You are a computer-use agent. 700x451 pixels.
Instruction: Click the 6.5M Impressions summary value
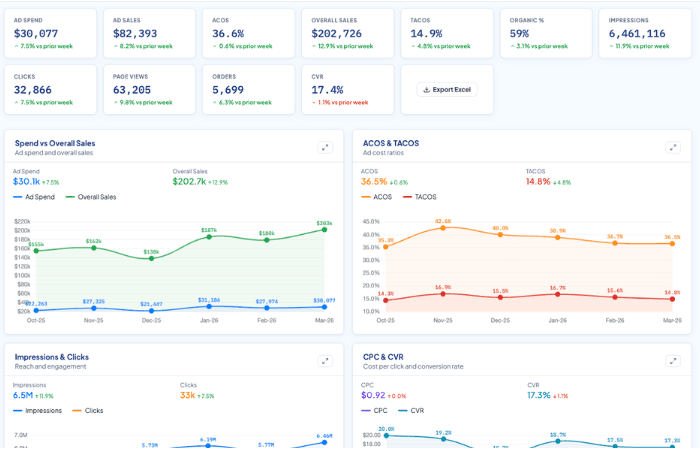tap(23, 395)
